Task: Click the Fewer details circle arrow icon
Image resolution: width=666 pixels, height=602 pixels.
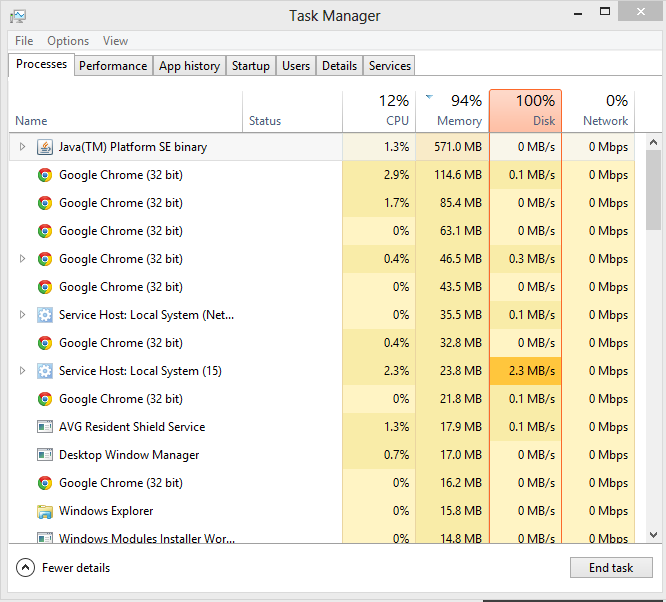Action: pos(25,568)
